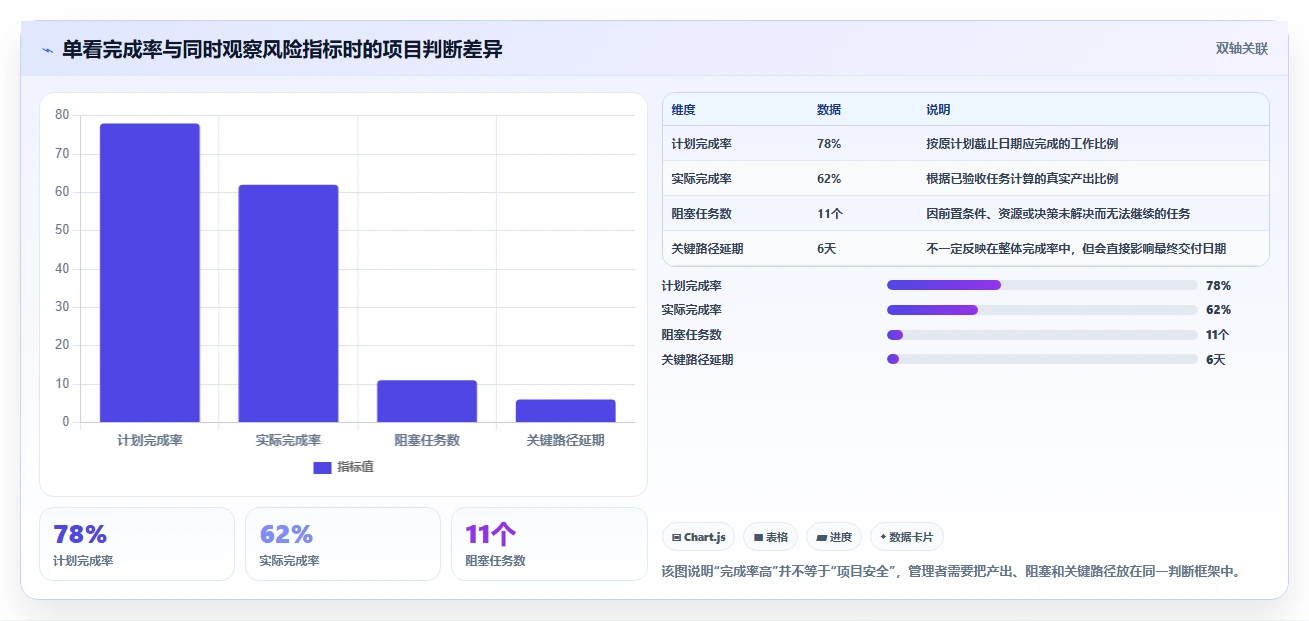
Task: Click the 关键路径延期 x-axis label
Action: pyautogui.click(x=566, y=440)
